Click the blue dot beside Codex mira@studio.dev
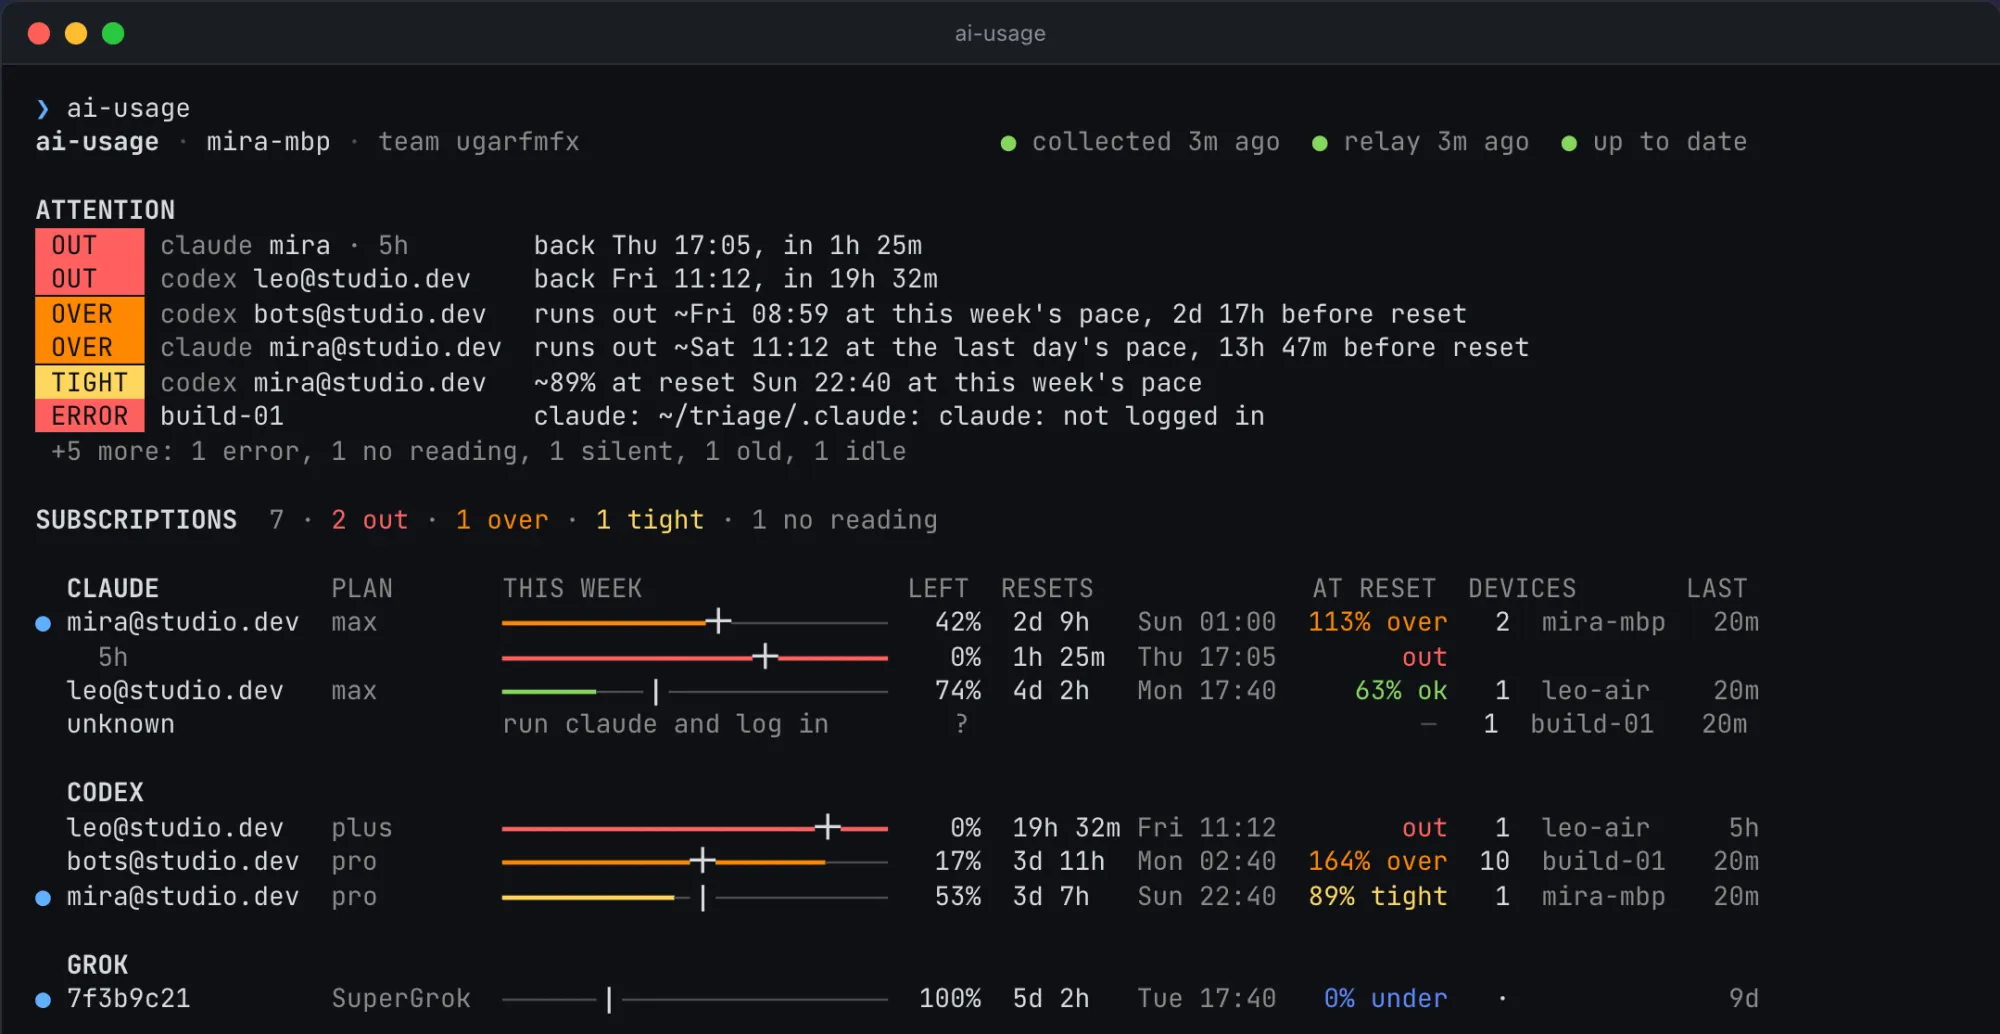The height and width of the screenshot is (1034, 2000). tap(43, 897)
